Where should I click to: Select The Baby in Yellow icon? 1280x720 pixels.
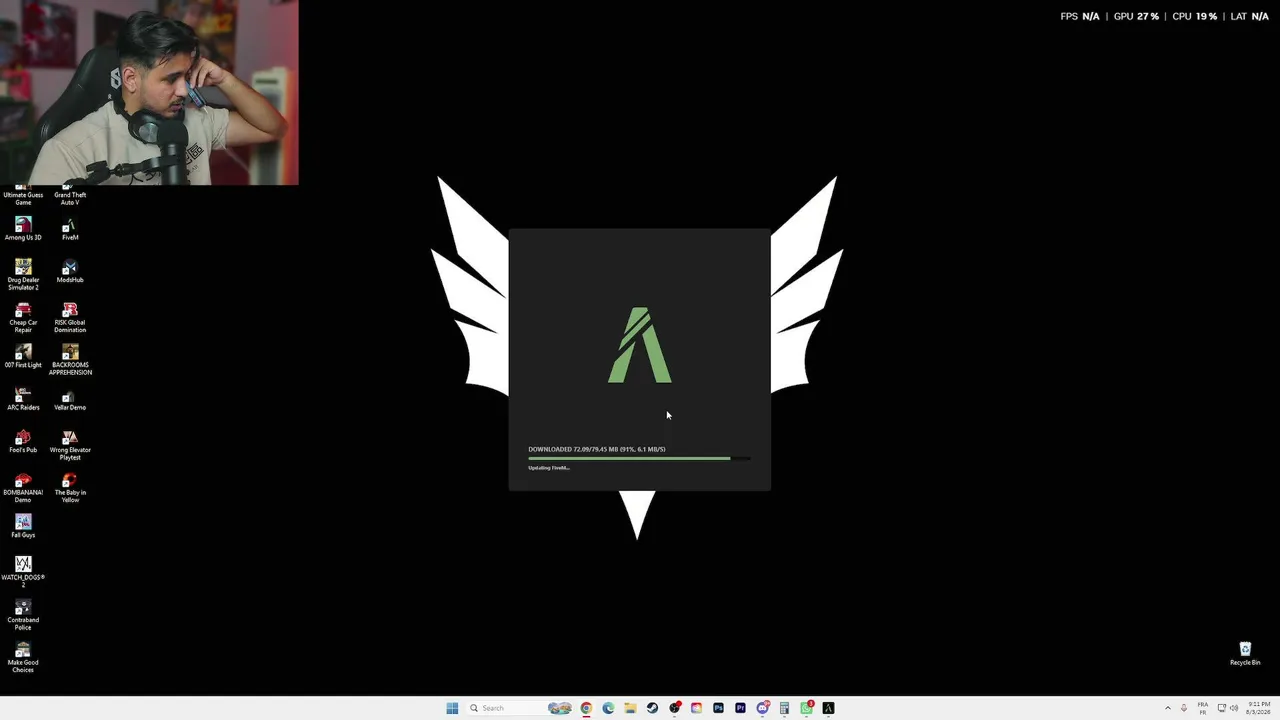pyautogui.click(x=70, y=487)
